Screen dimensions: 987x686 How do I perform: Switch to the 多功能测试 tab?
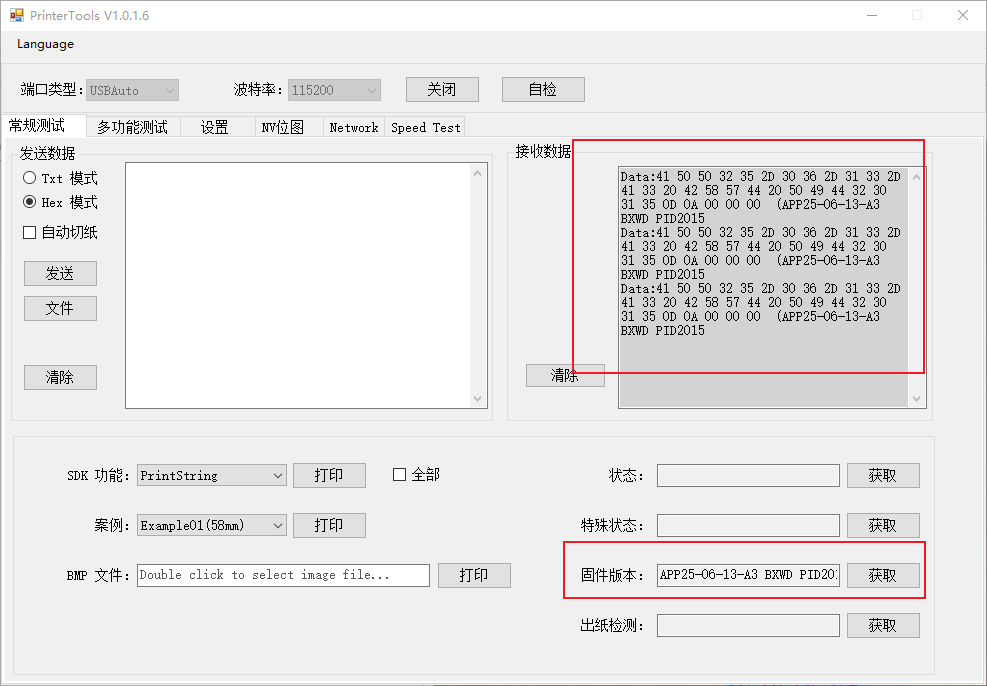tap(132, 127)
